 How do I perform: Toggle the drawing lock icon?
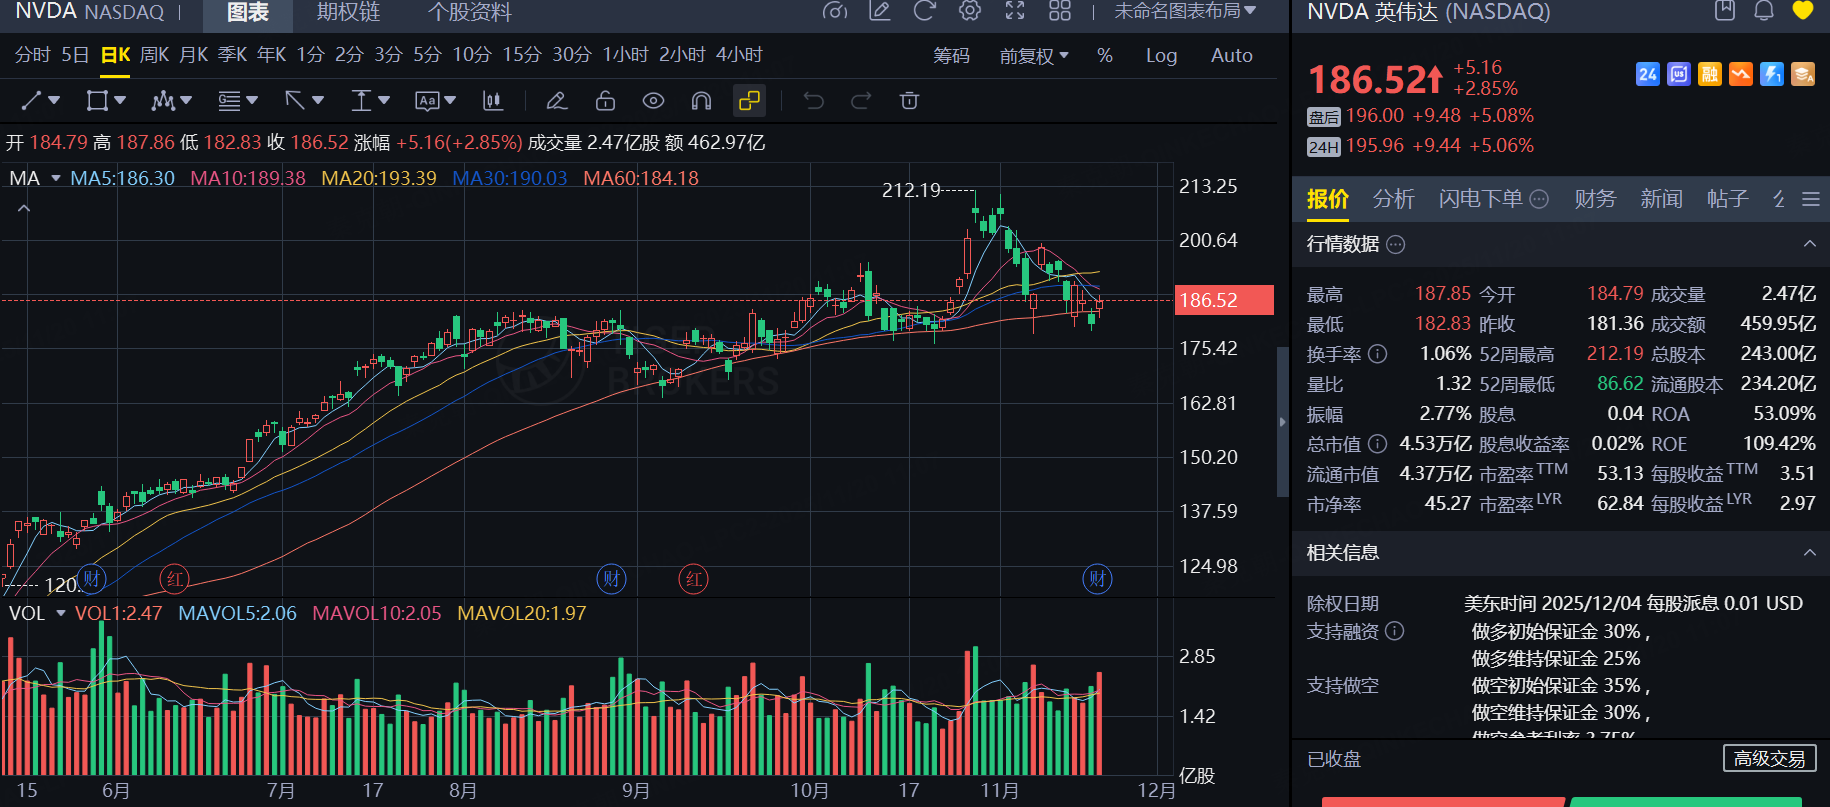605,100
